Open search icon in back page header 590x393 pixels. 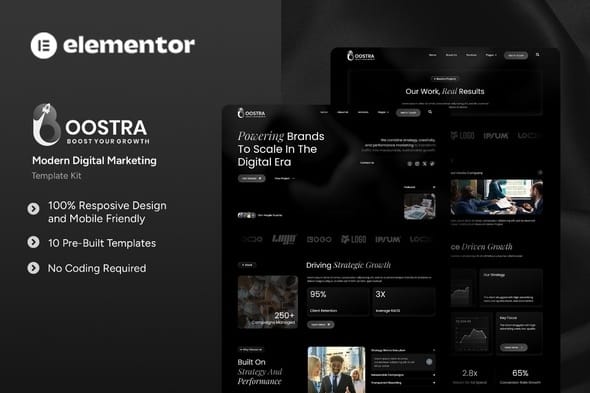click(x=538, y=55)
